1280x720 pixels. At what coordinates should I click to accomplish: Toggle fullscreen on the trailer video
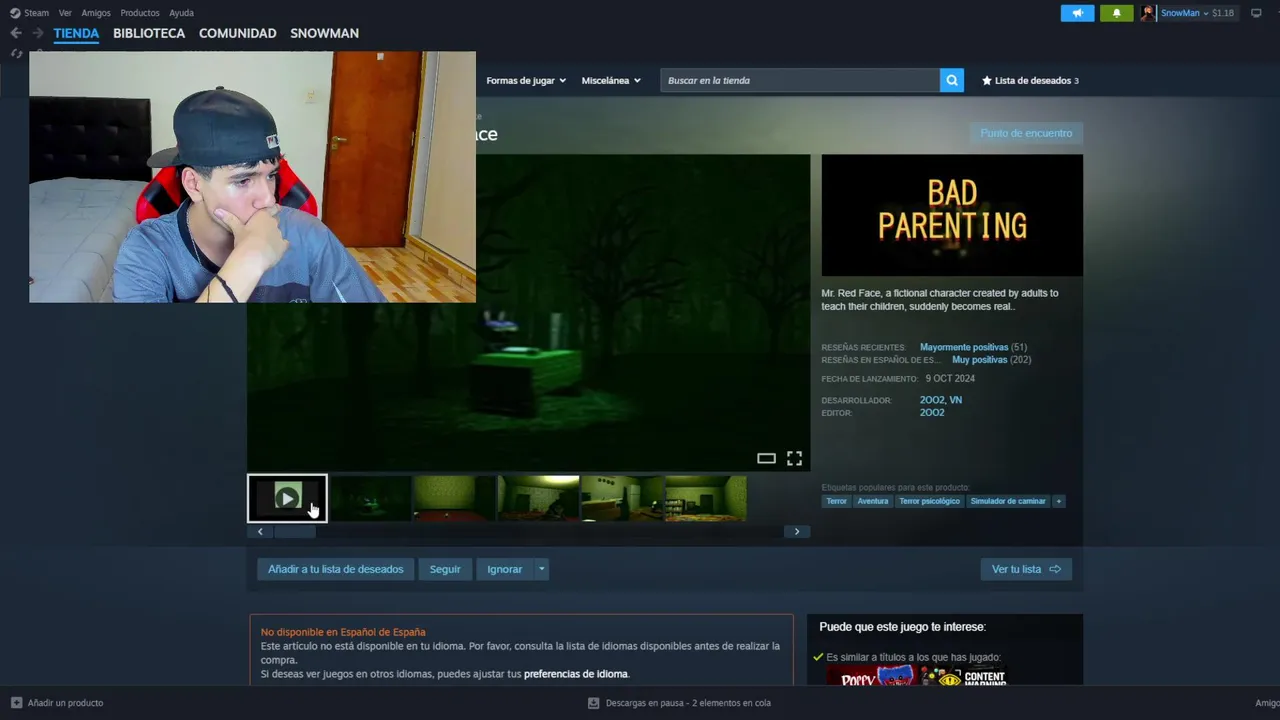[794, 458]
